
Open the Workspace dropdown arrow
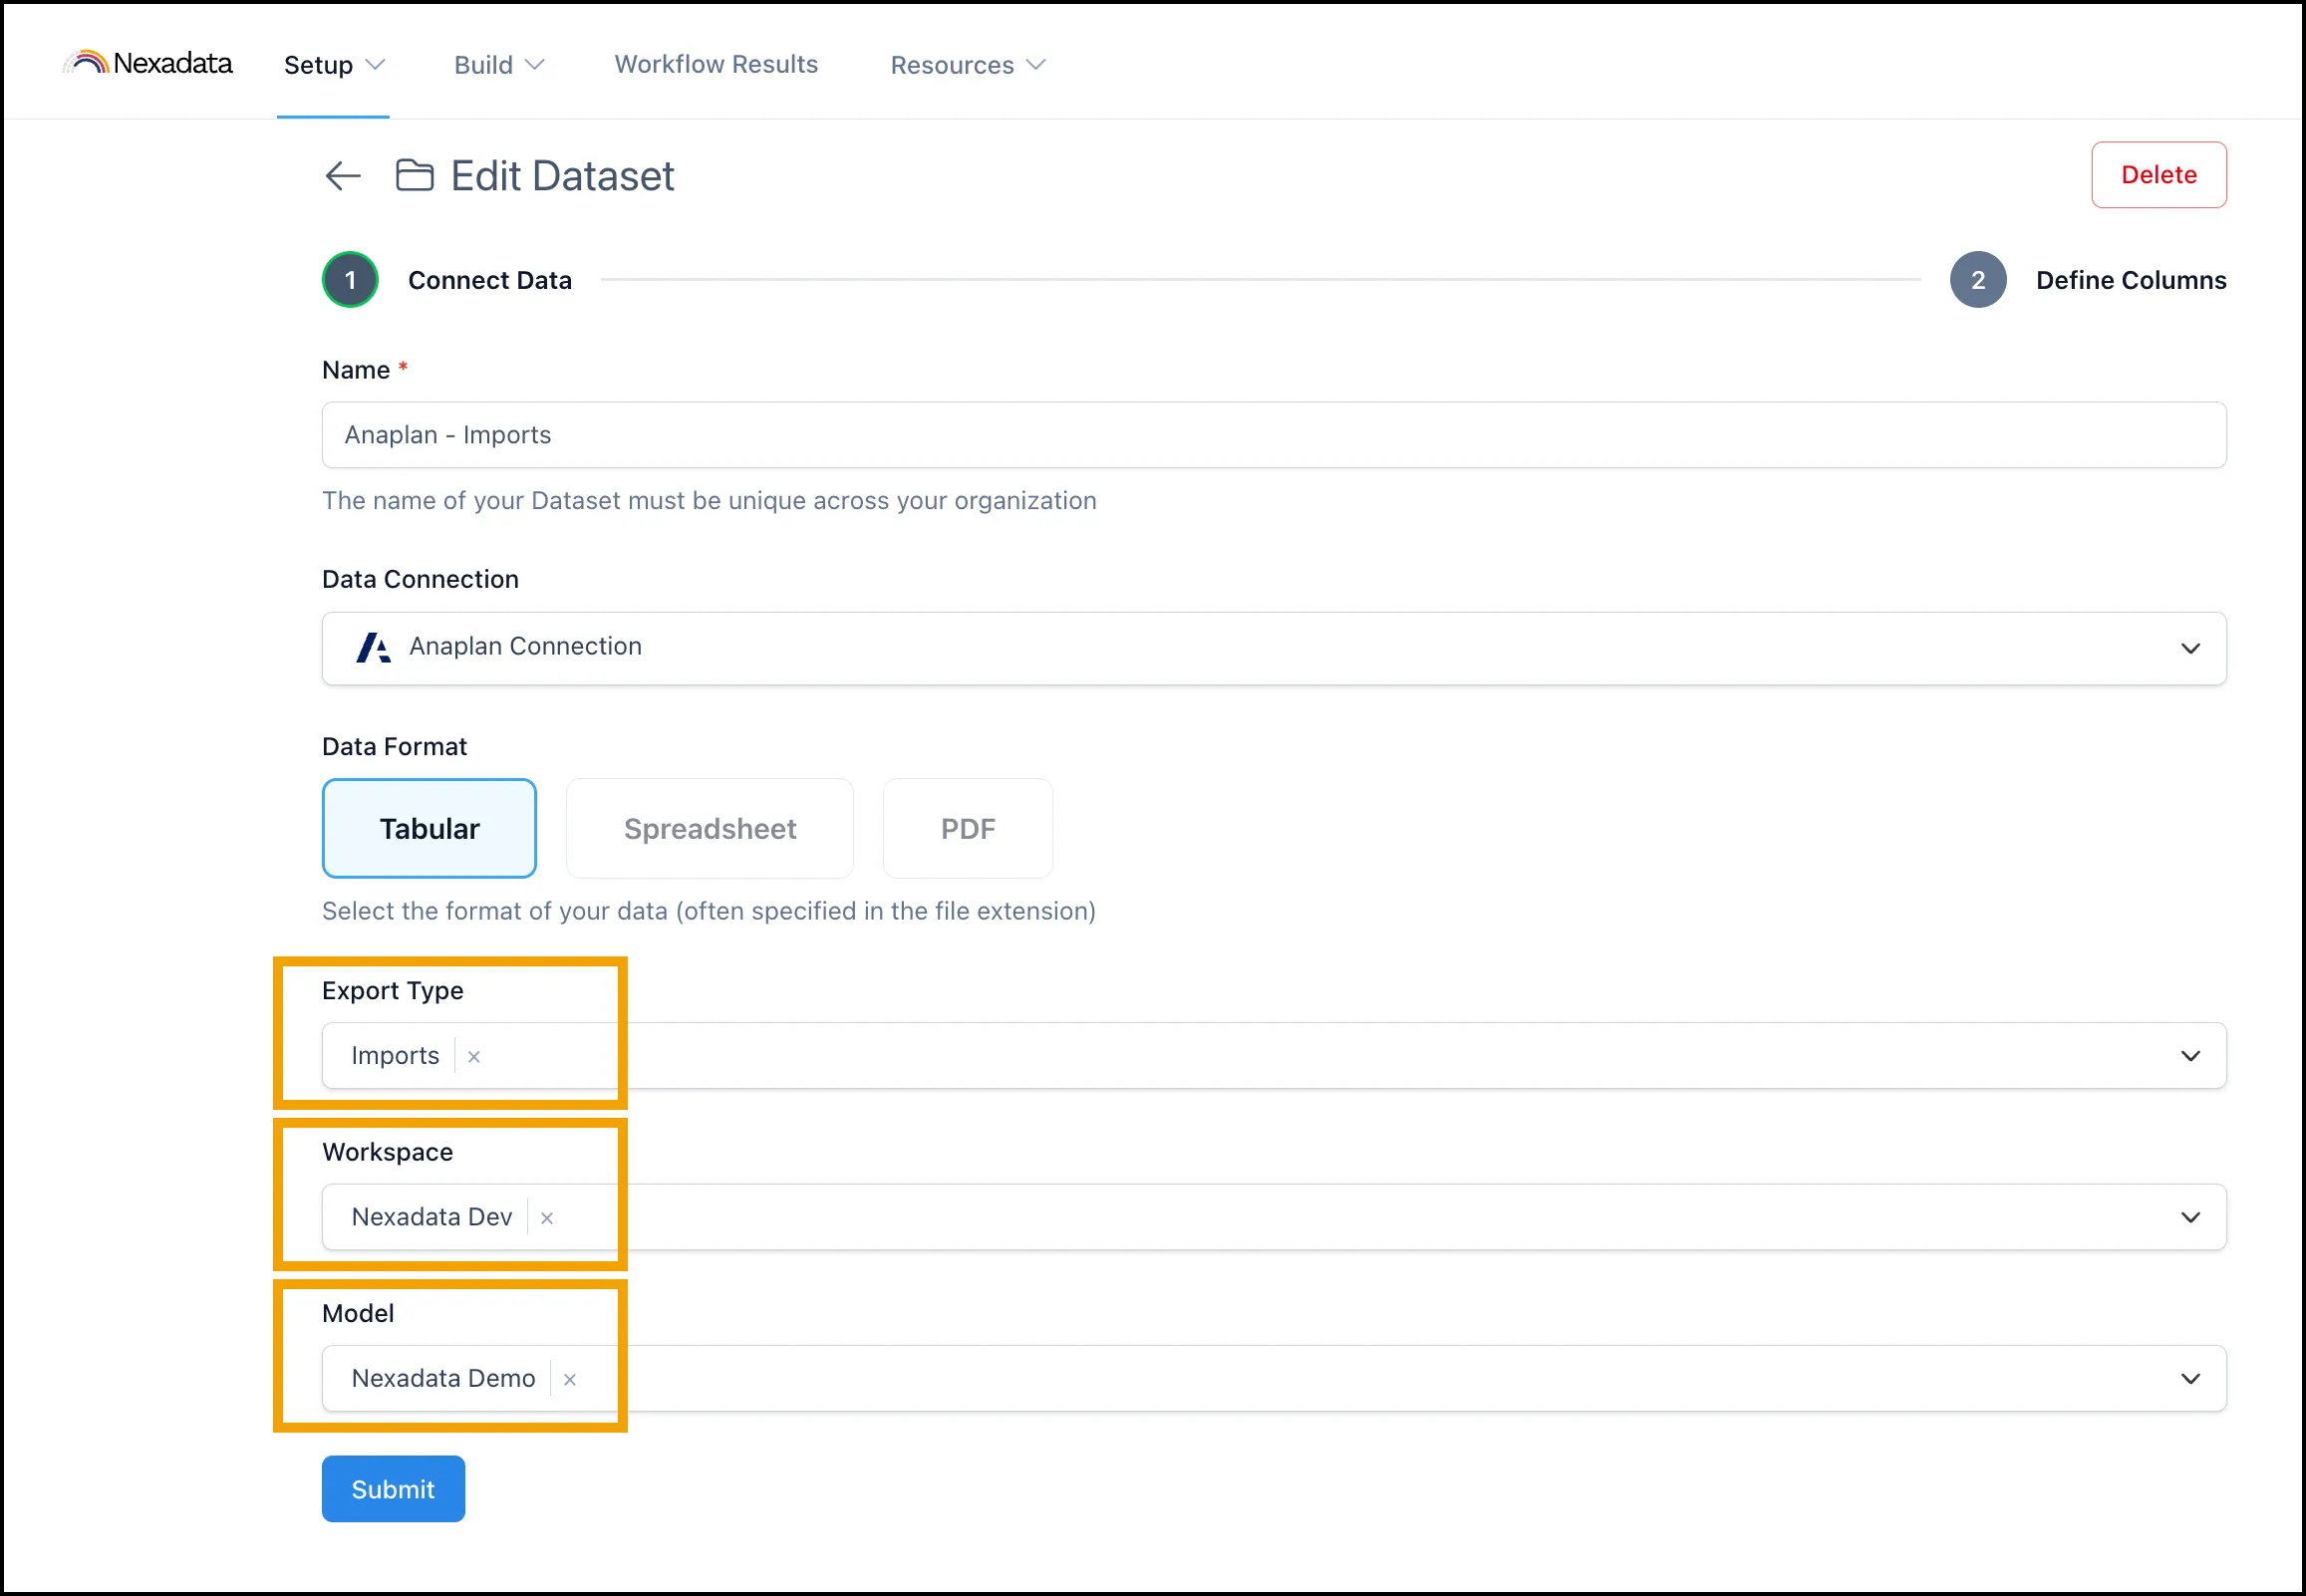point(2190,1217)
